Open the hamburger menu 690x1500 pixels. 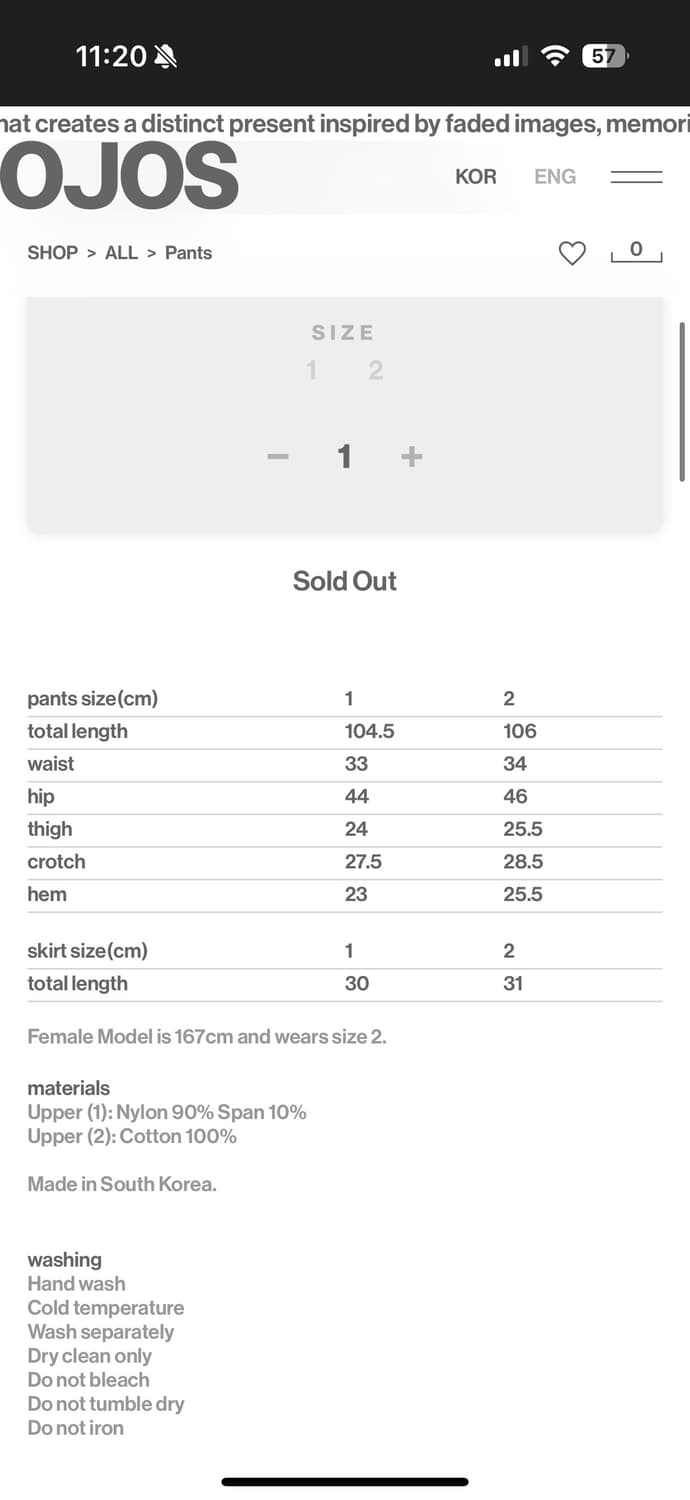pyautogui.click(x=637, y=177)
